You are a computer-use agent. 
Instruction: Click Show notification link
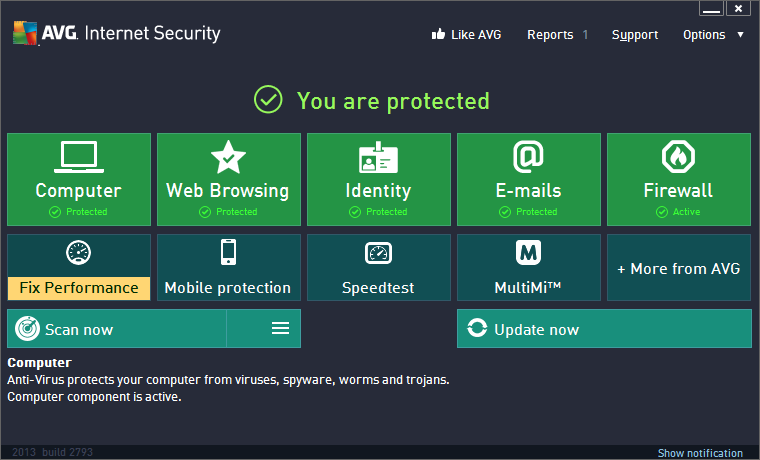(x=700, y=453)
